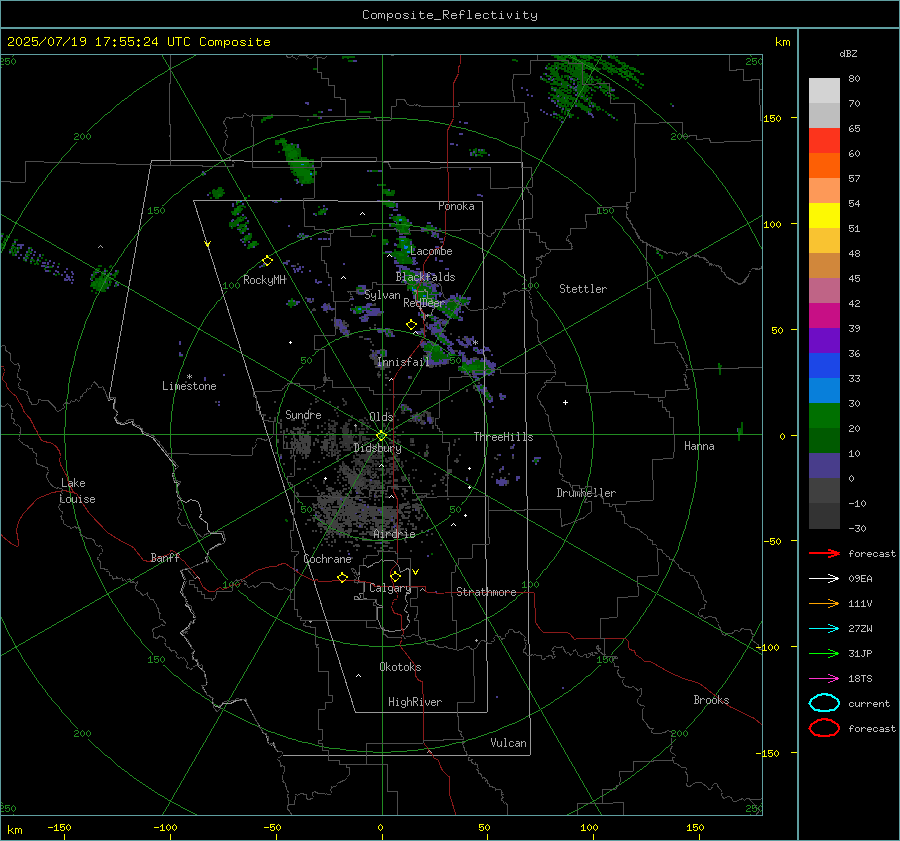Click the dBZ legend heading

[848, 53]
